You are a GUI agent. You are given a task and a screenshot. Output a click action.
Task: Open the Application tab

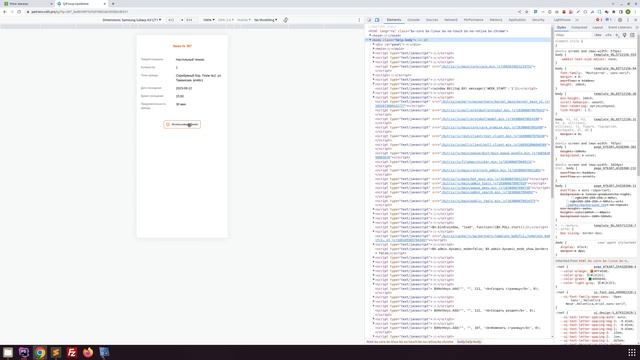pos(517,20)
